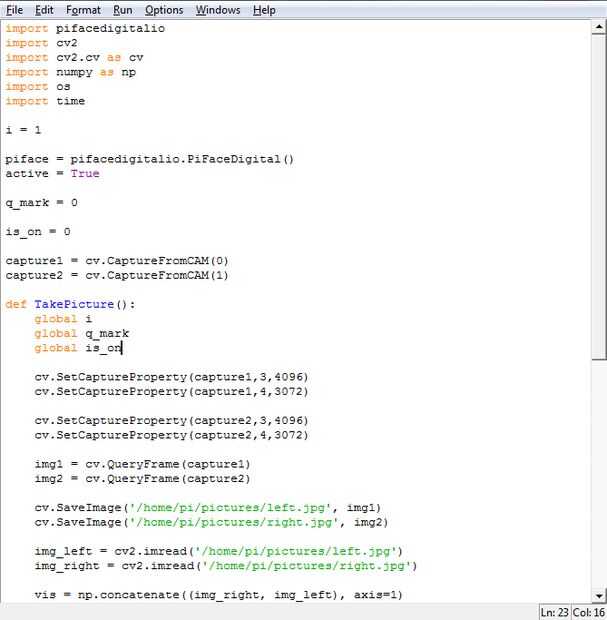
Task: Click the SaveImage right.jpg path string
Action: pyautogui.click(x=234, y=522)
